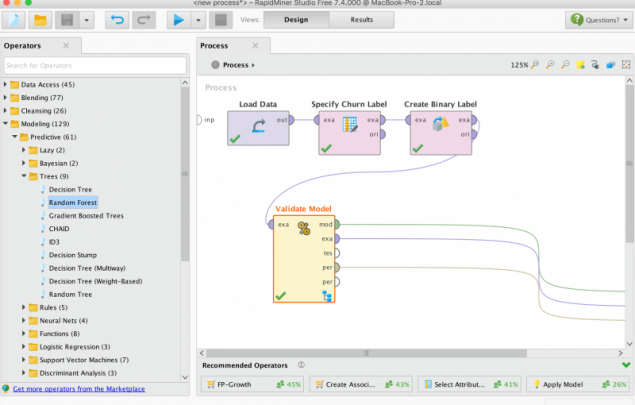Focus the Search for Operators field
The image size is (635, 405).
[95, 65]
